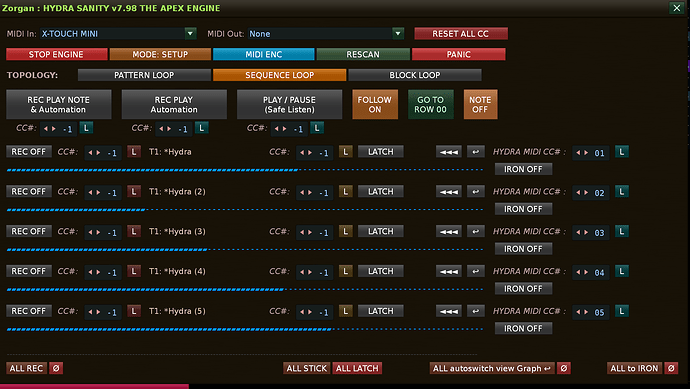Image resolution: width=690 pixels, height=389 pixels.
Task: Click REC PLAY NOTE & Automation button
Action: pyautogui.click(x=59, y=104)
